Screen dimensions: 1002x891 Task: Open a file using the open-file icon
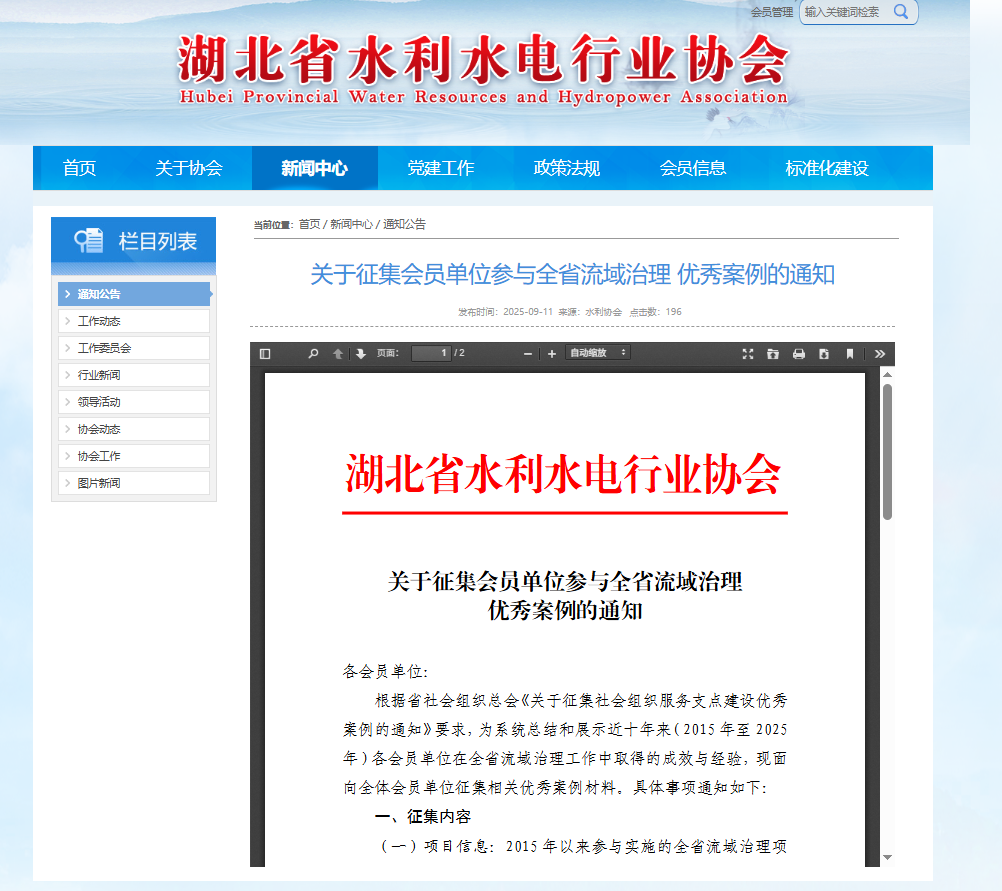773,353
